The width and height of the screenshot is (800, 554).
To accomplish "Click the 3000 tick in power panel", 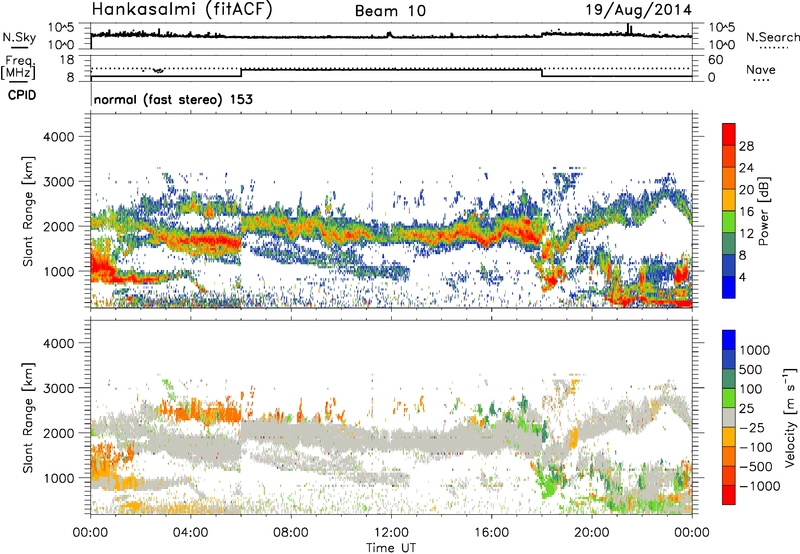I will tap(57, 182).
